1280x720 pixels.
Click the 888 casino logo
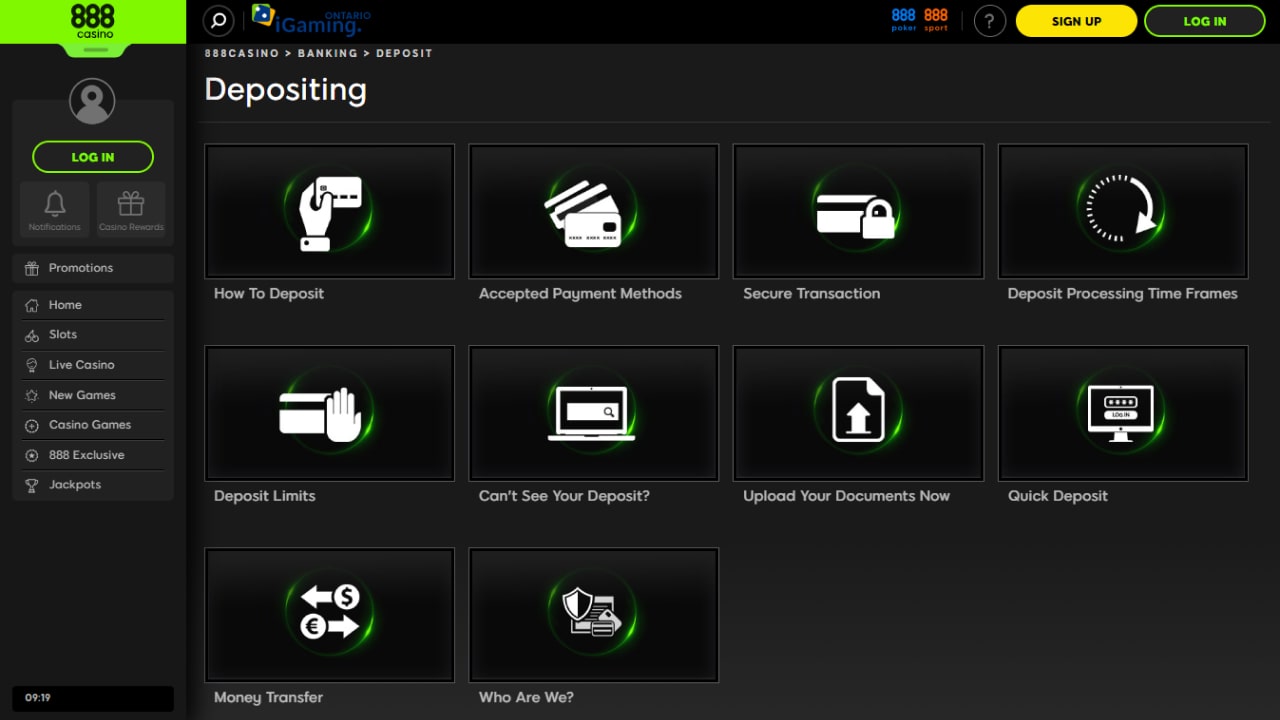coord(93,20)
